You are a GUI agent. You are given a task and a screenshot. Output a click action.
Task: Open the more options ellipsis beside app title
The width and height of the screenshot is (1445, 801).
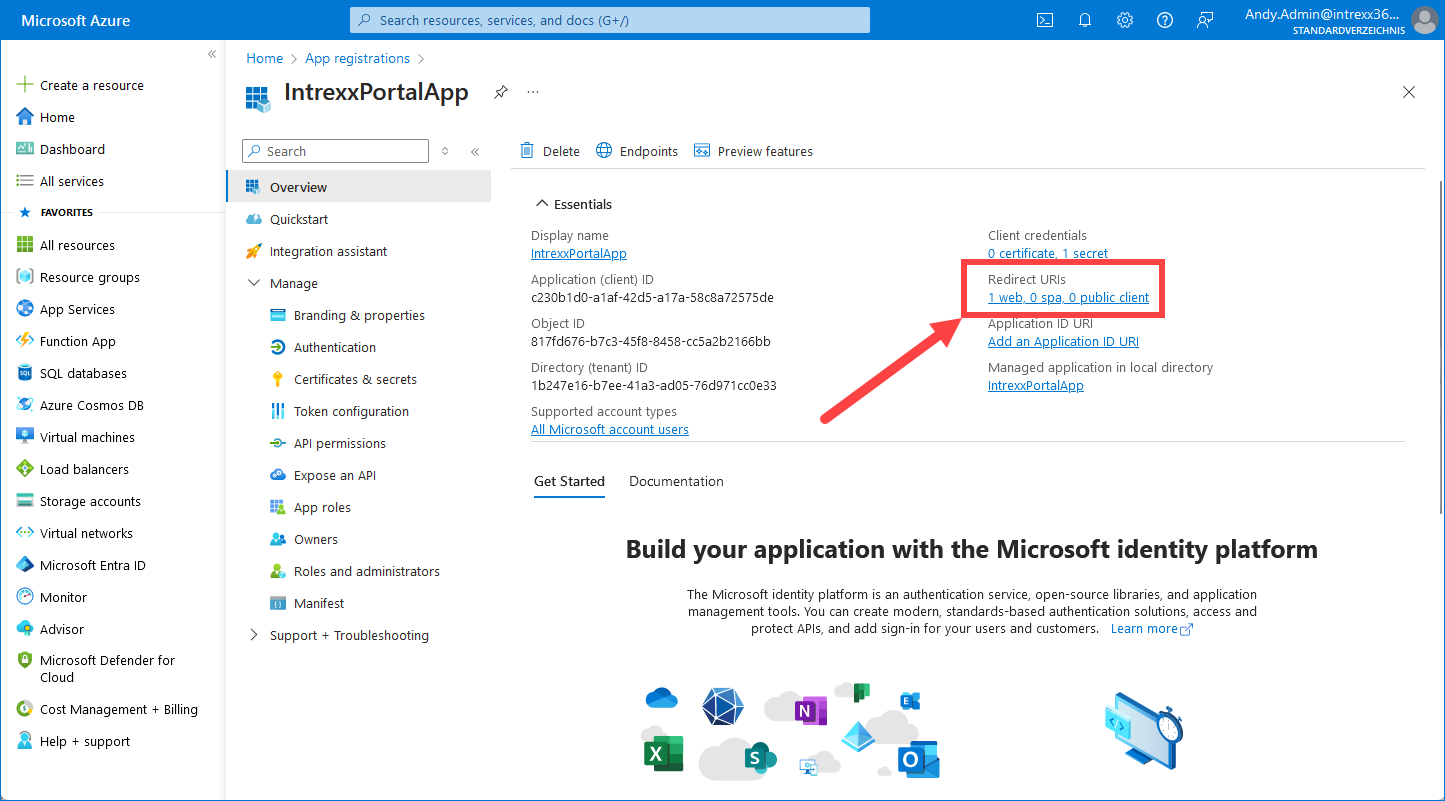533,92
